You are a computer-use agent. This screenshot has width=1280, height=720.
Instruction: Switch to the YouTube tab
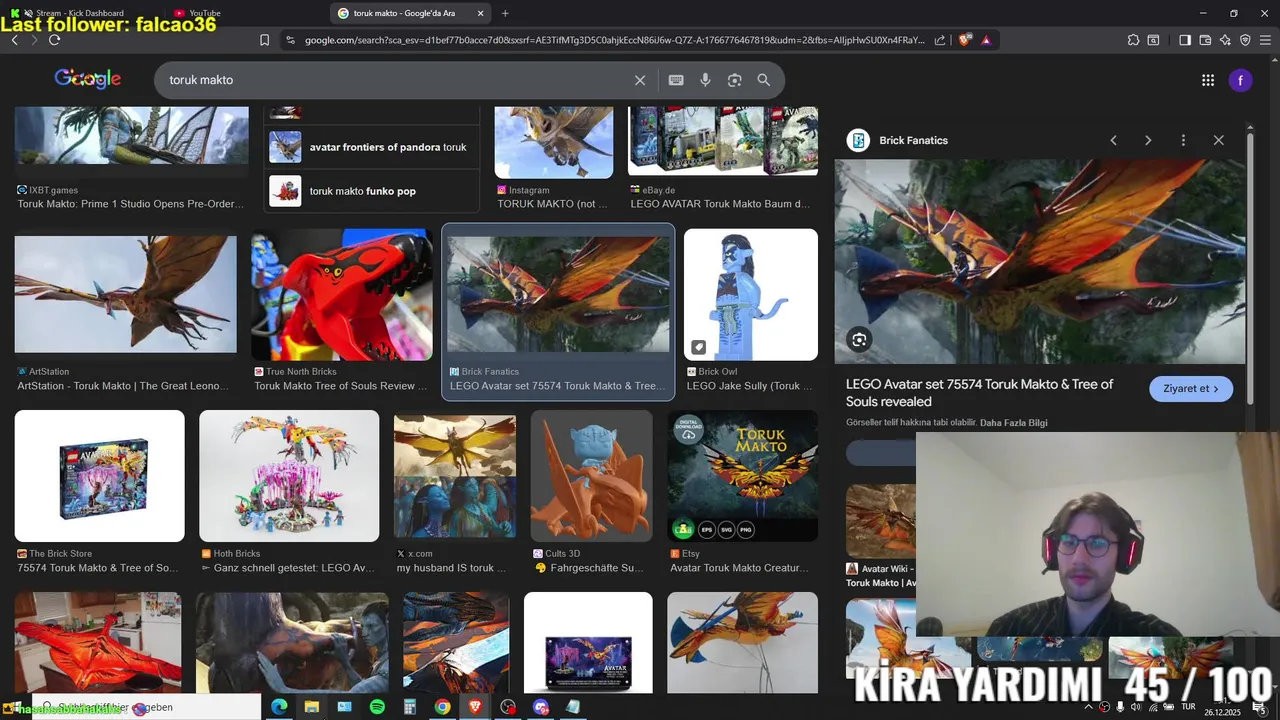click(x=205, y=13)
